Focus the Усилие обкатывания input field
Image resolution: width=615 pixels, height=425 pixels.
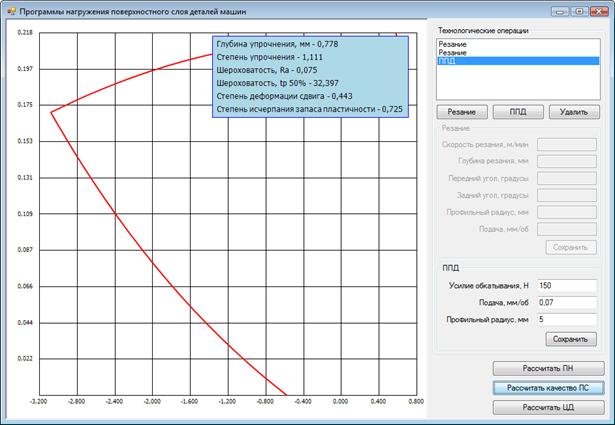566,285
